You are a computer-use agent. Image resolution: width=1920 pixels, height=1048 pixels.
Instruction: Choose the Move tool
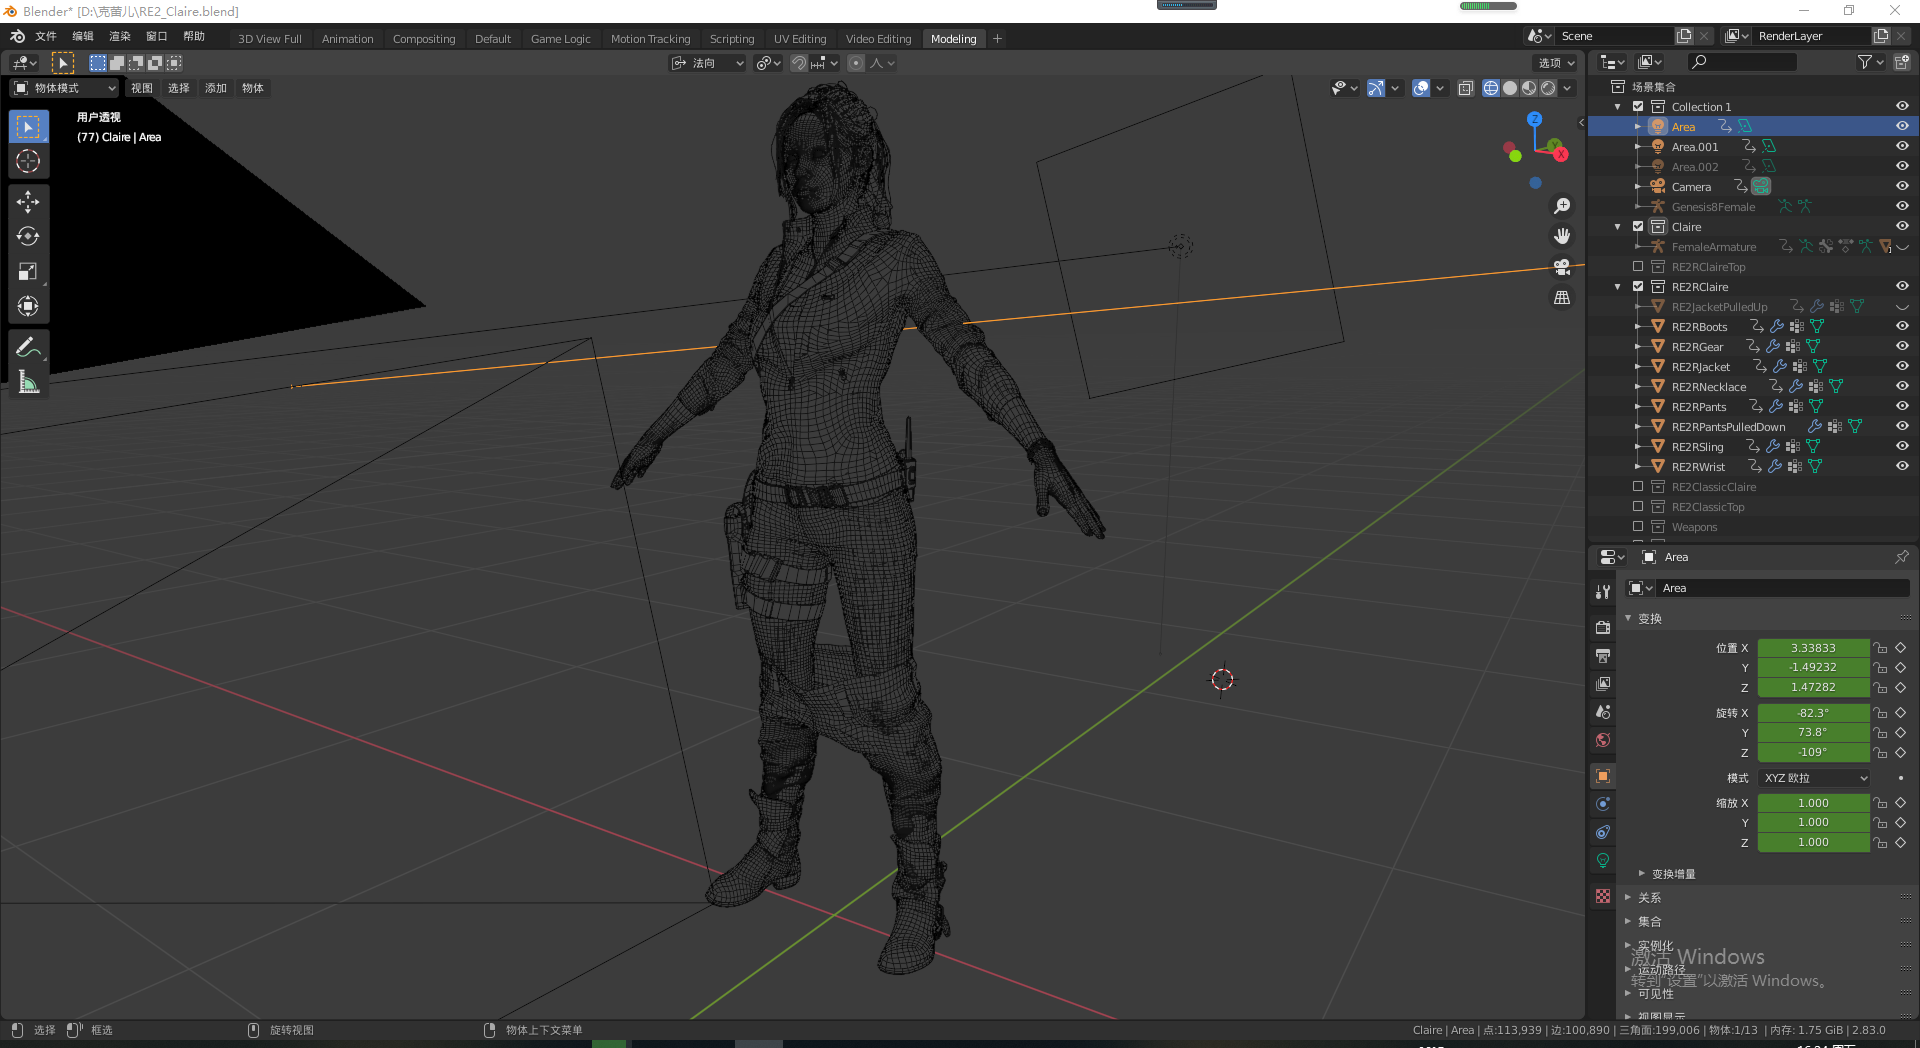click(28, 202)
